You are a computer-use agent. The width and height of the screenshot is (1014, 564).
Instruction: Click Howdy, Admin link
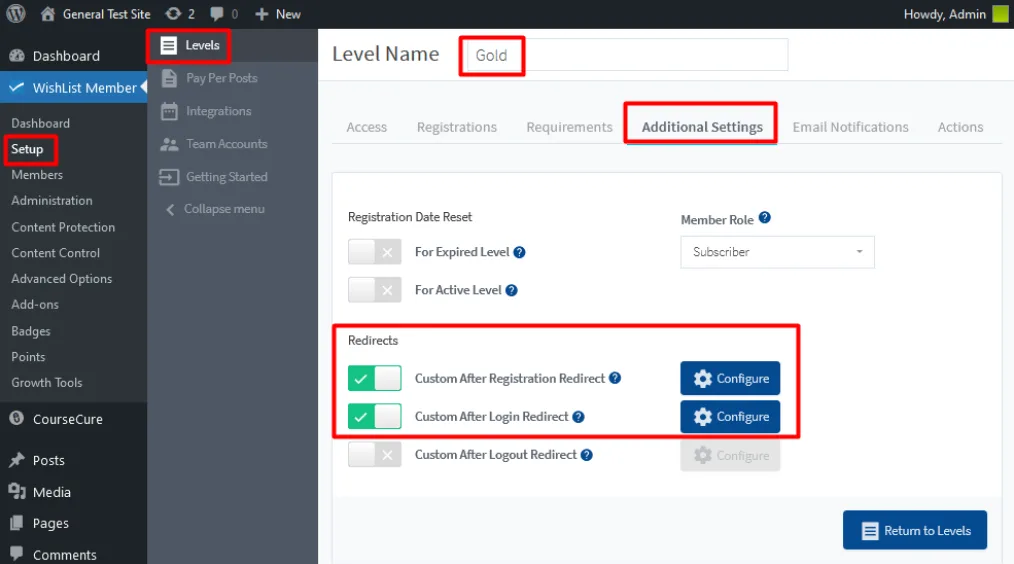pyautogui.click(x=945, y=14)
